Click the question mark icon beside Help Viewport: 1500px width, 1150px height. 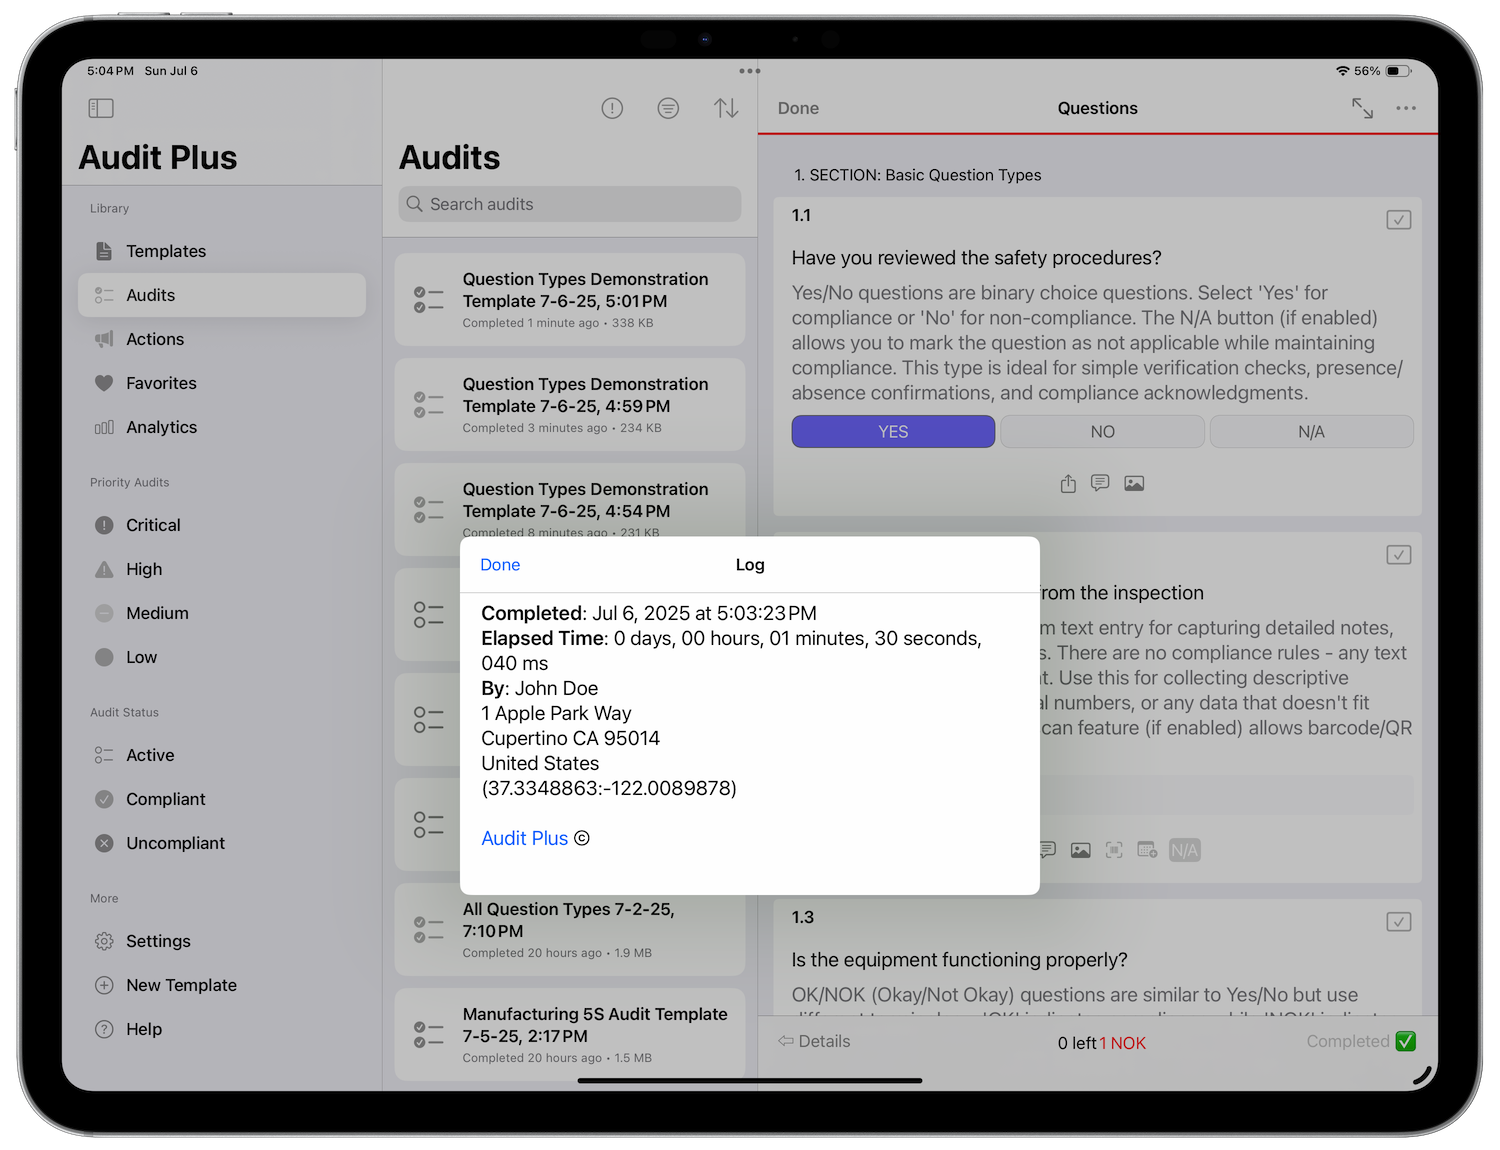(x=104, y=1029)
